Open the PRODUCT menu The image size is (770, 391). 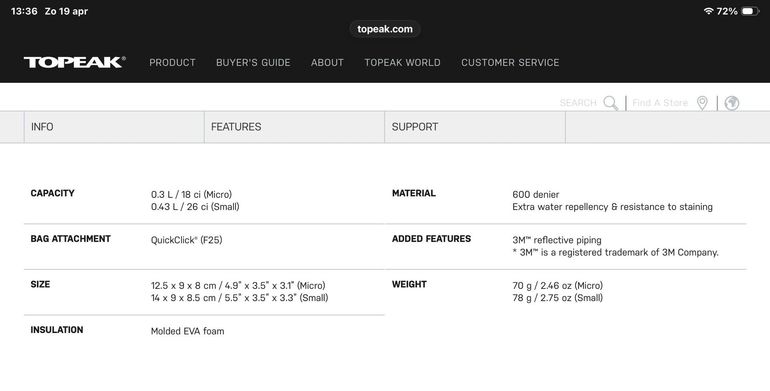tap(172, 63)
